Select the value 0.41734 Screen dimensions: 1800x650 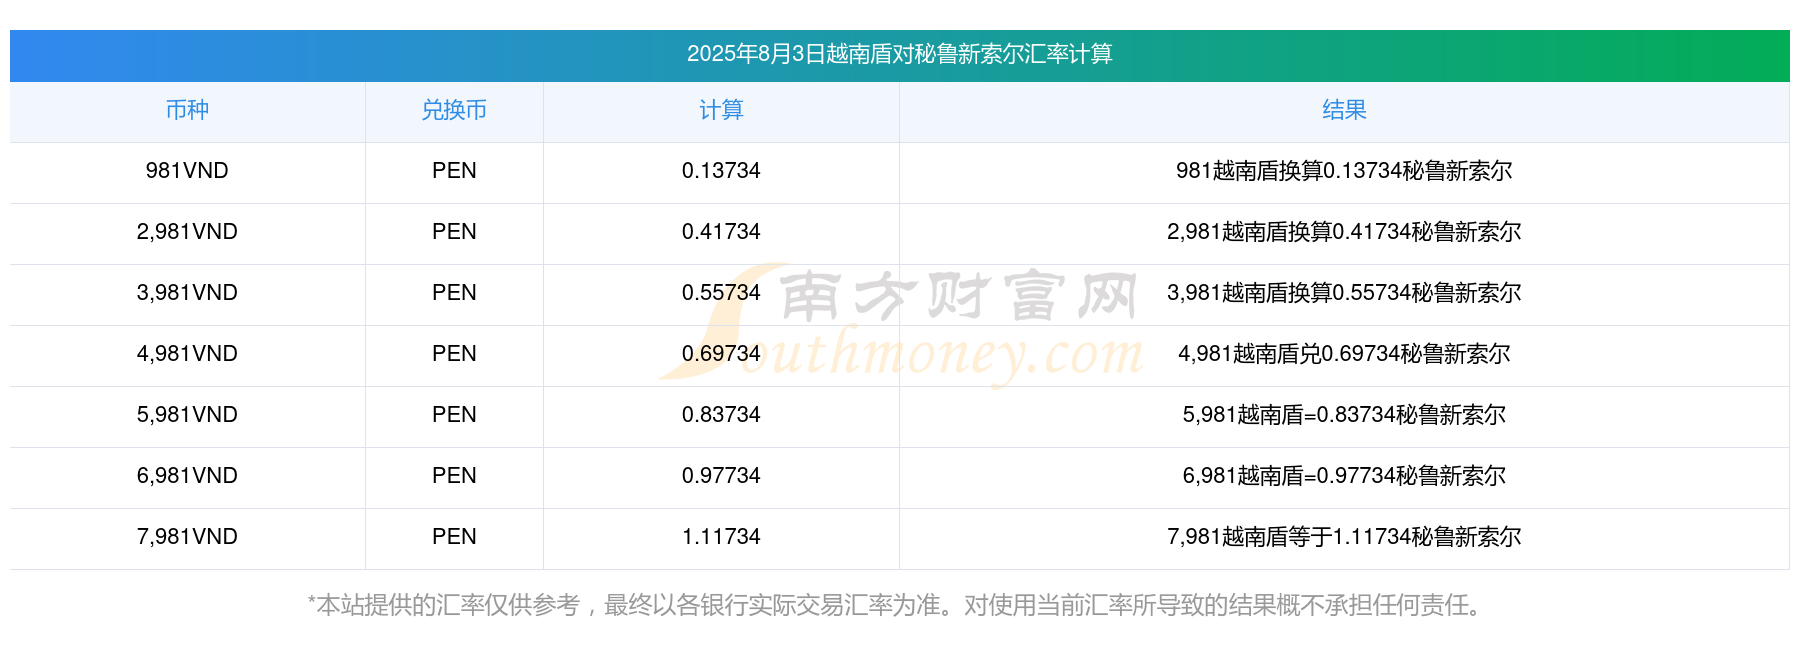pos(721,232)
